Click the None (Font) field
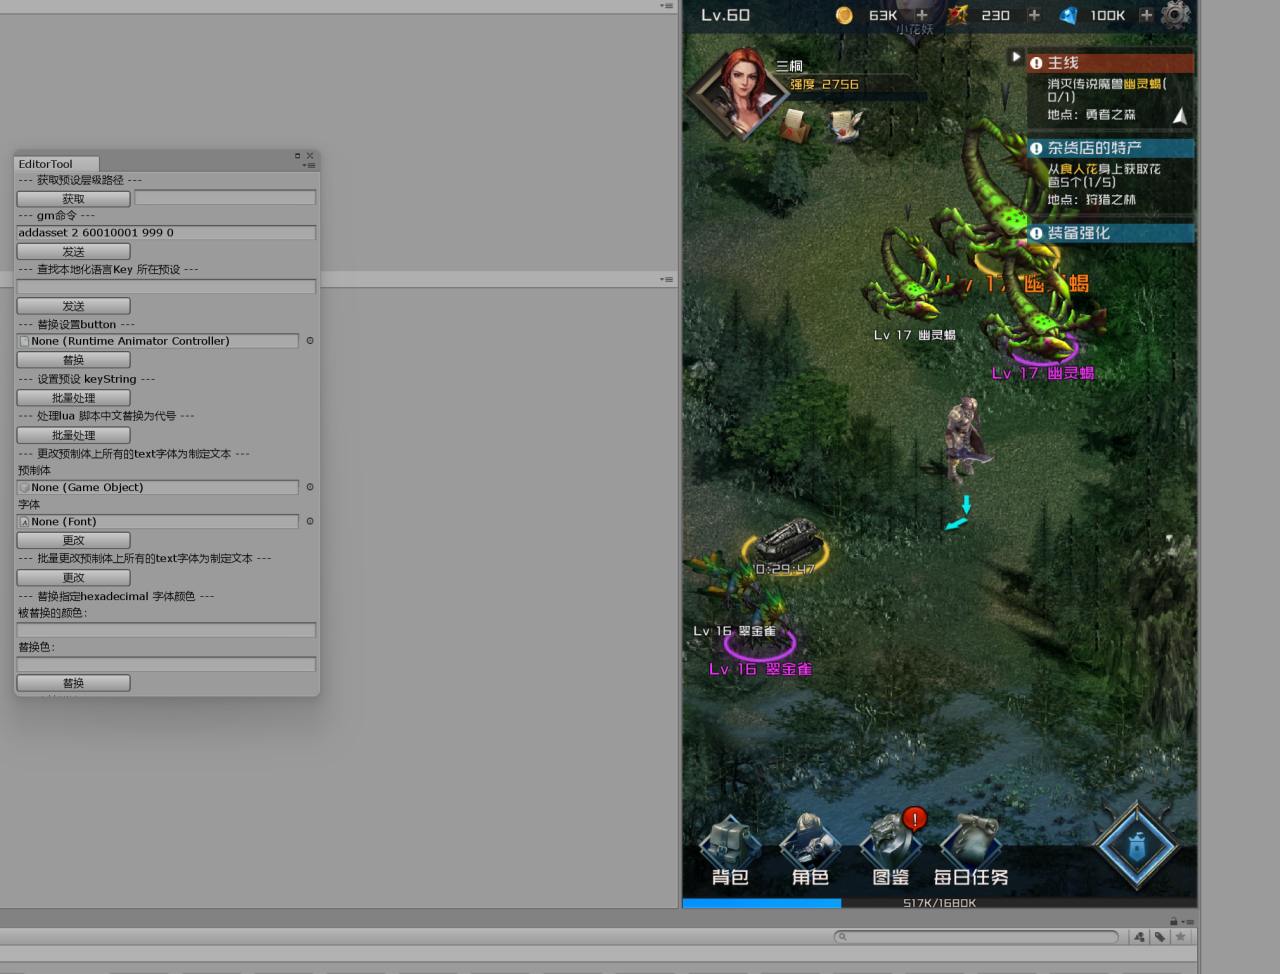Viewport: 1280px width, 974px height. tap(158, 521)
